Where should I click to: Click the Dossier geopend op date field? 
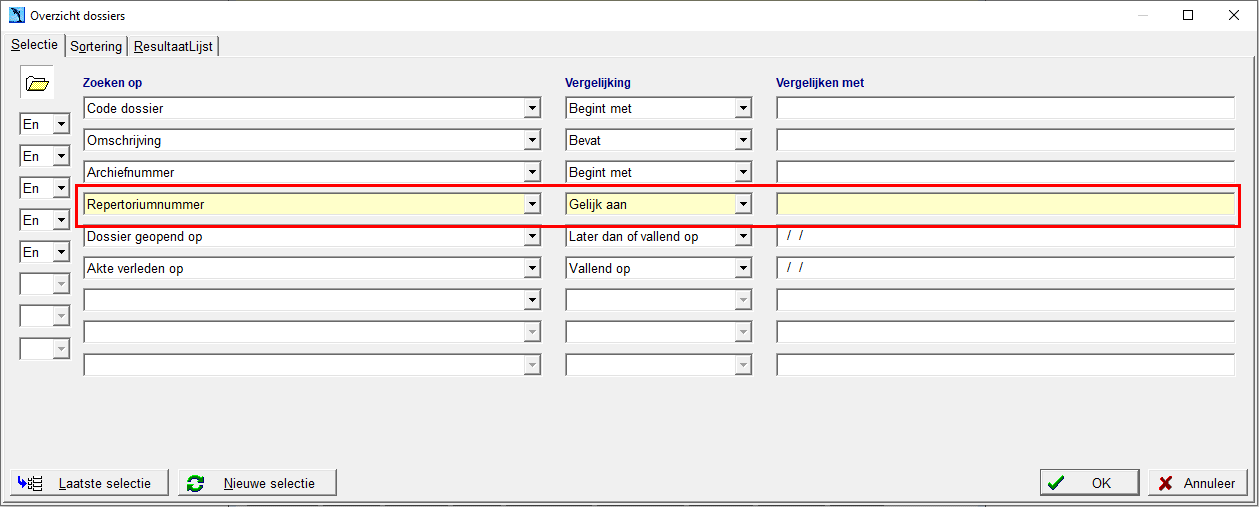[x=1005, y=236]
